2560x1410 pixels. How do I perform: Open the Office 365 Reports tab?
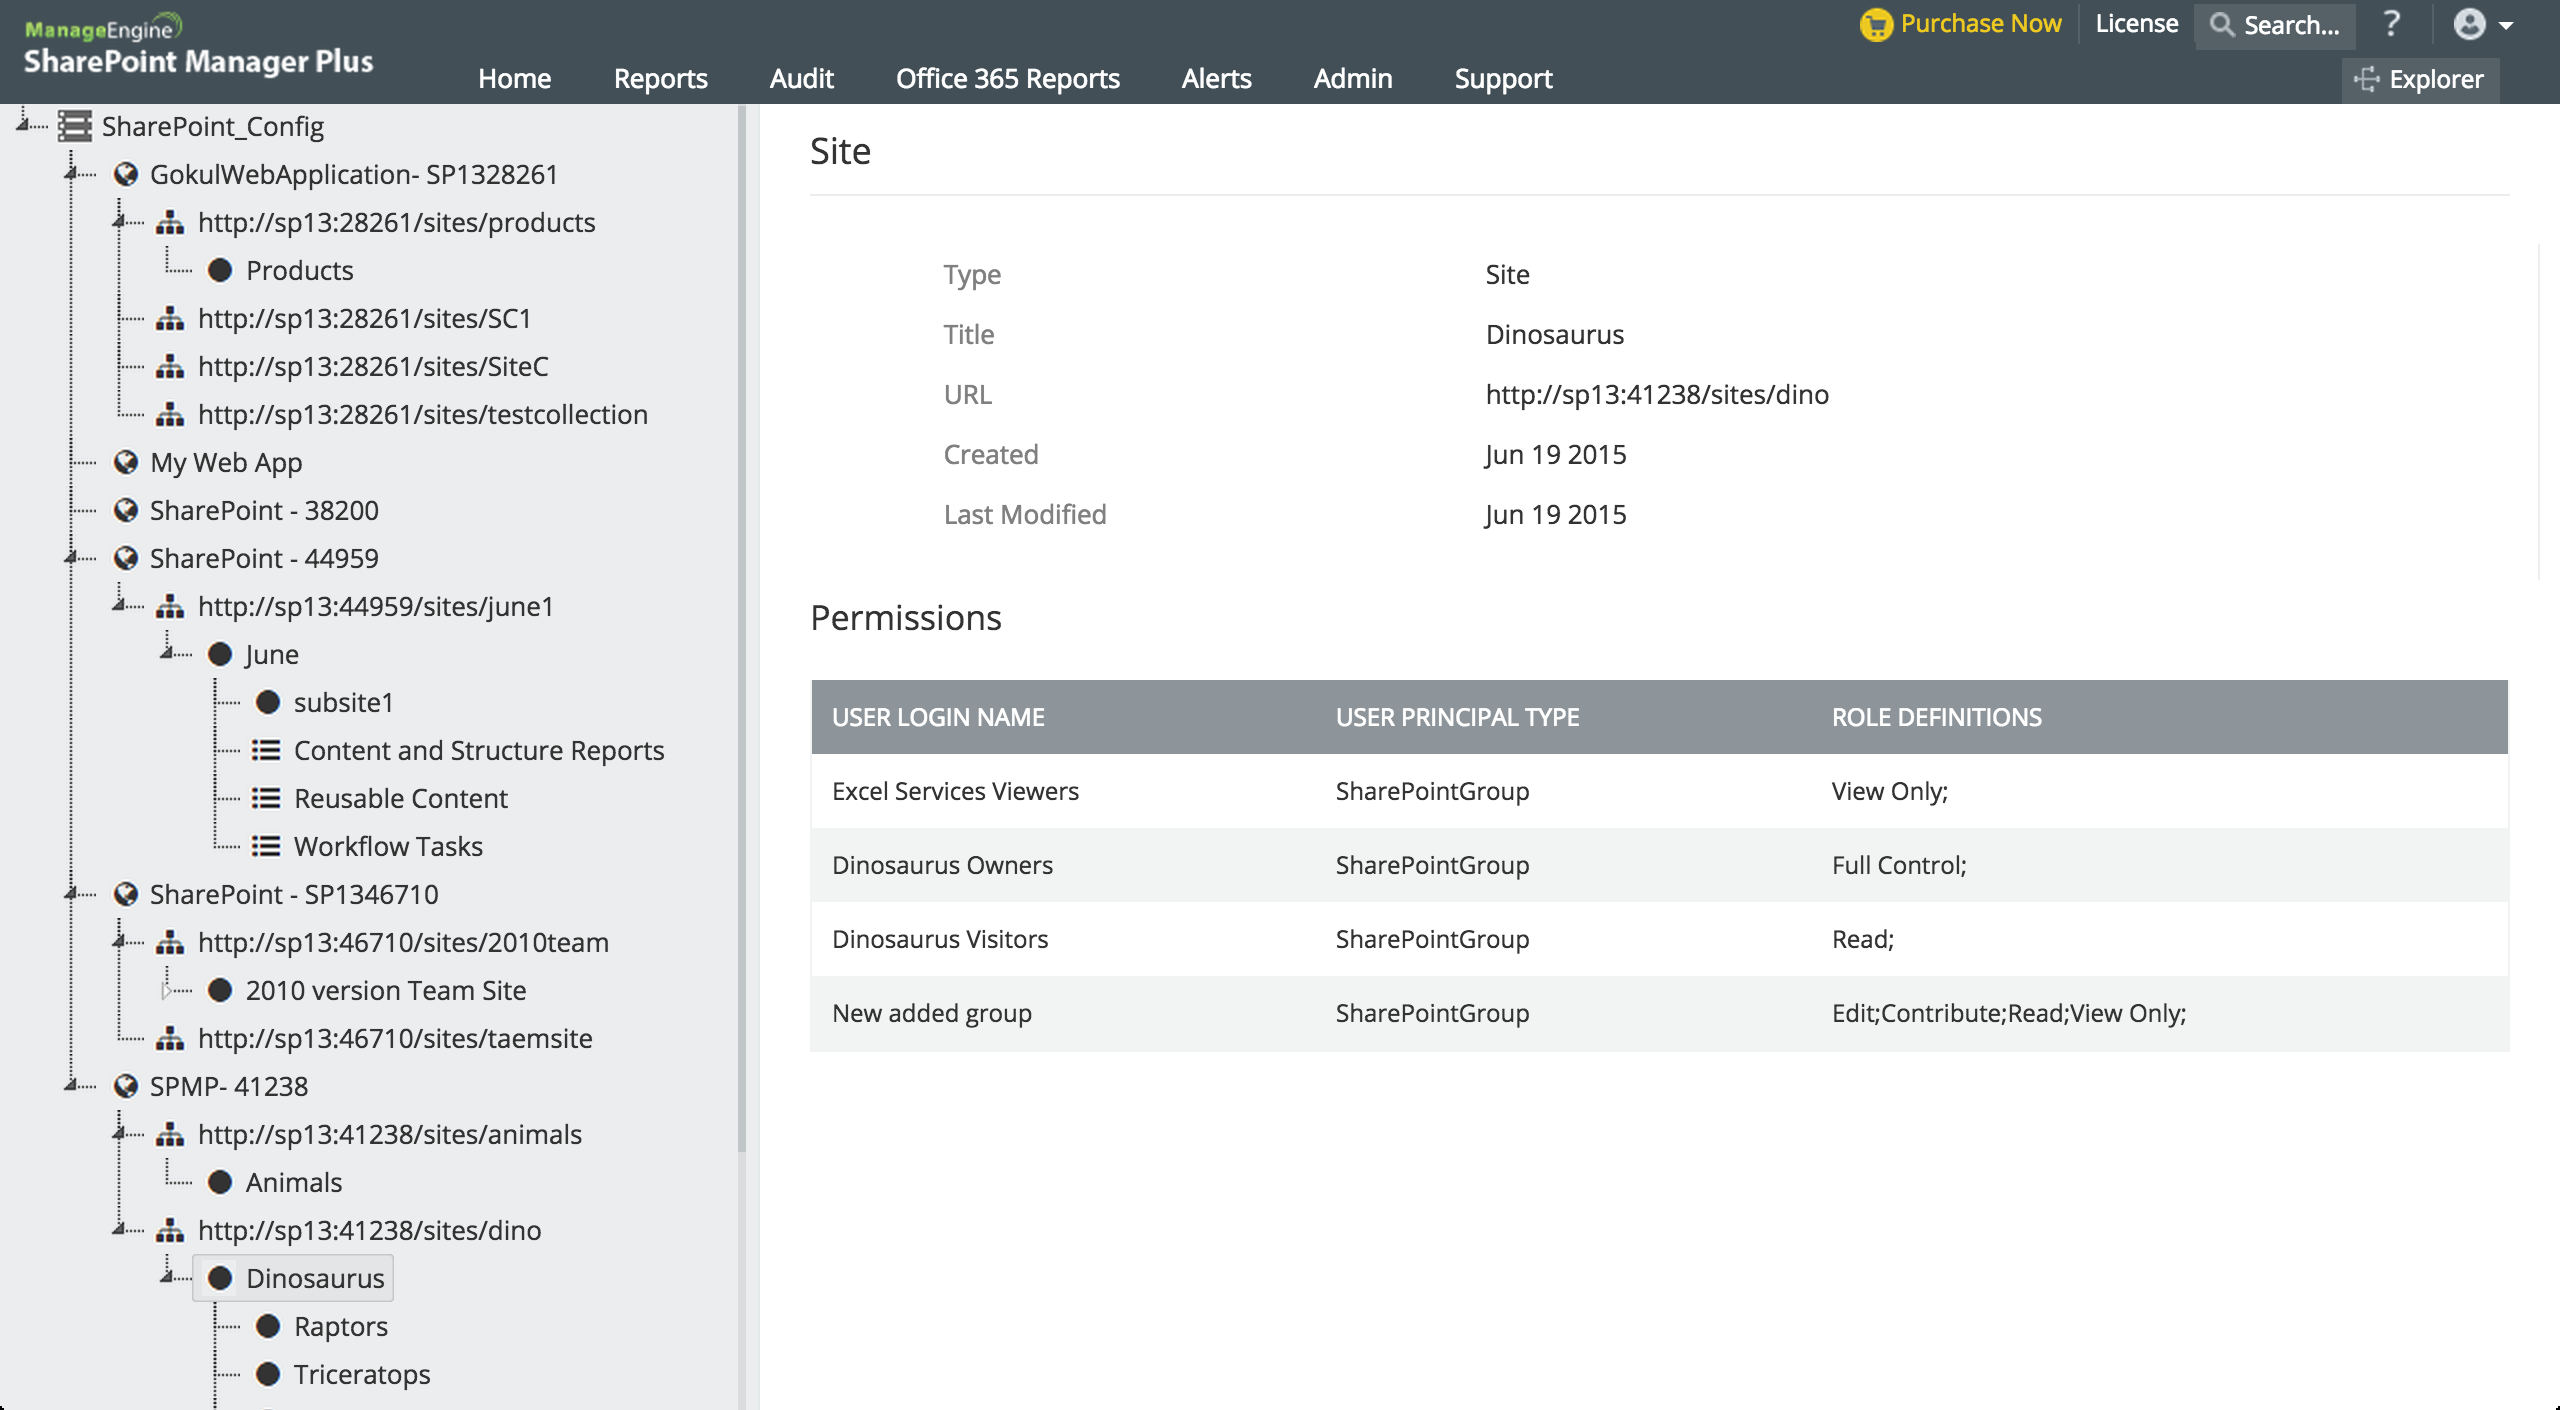(1007, 78)
